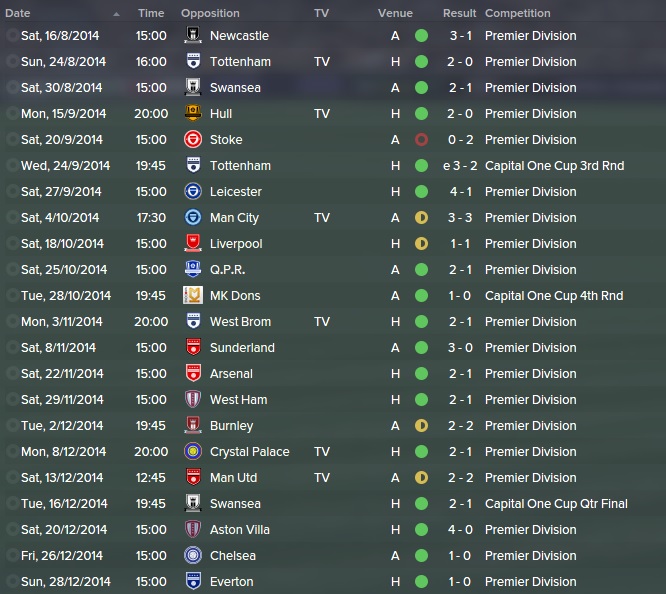The height and width of the screenshot is (594, 666).
Task: Click the Venue column header
Action: click(395, 13)
